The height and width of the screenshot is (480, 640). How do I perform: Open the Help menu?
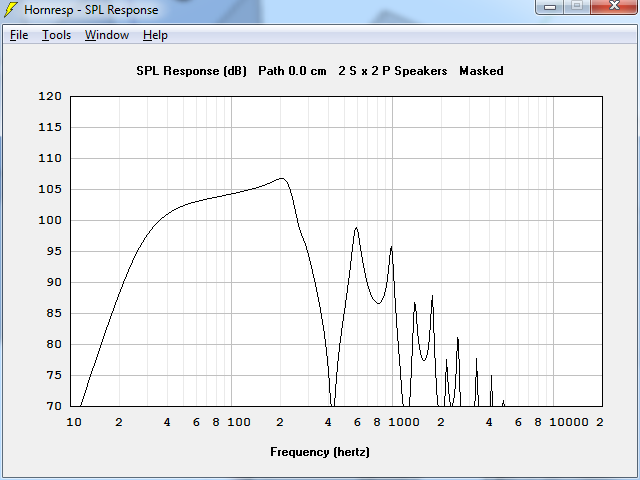click(155, 36)
